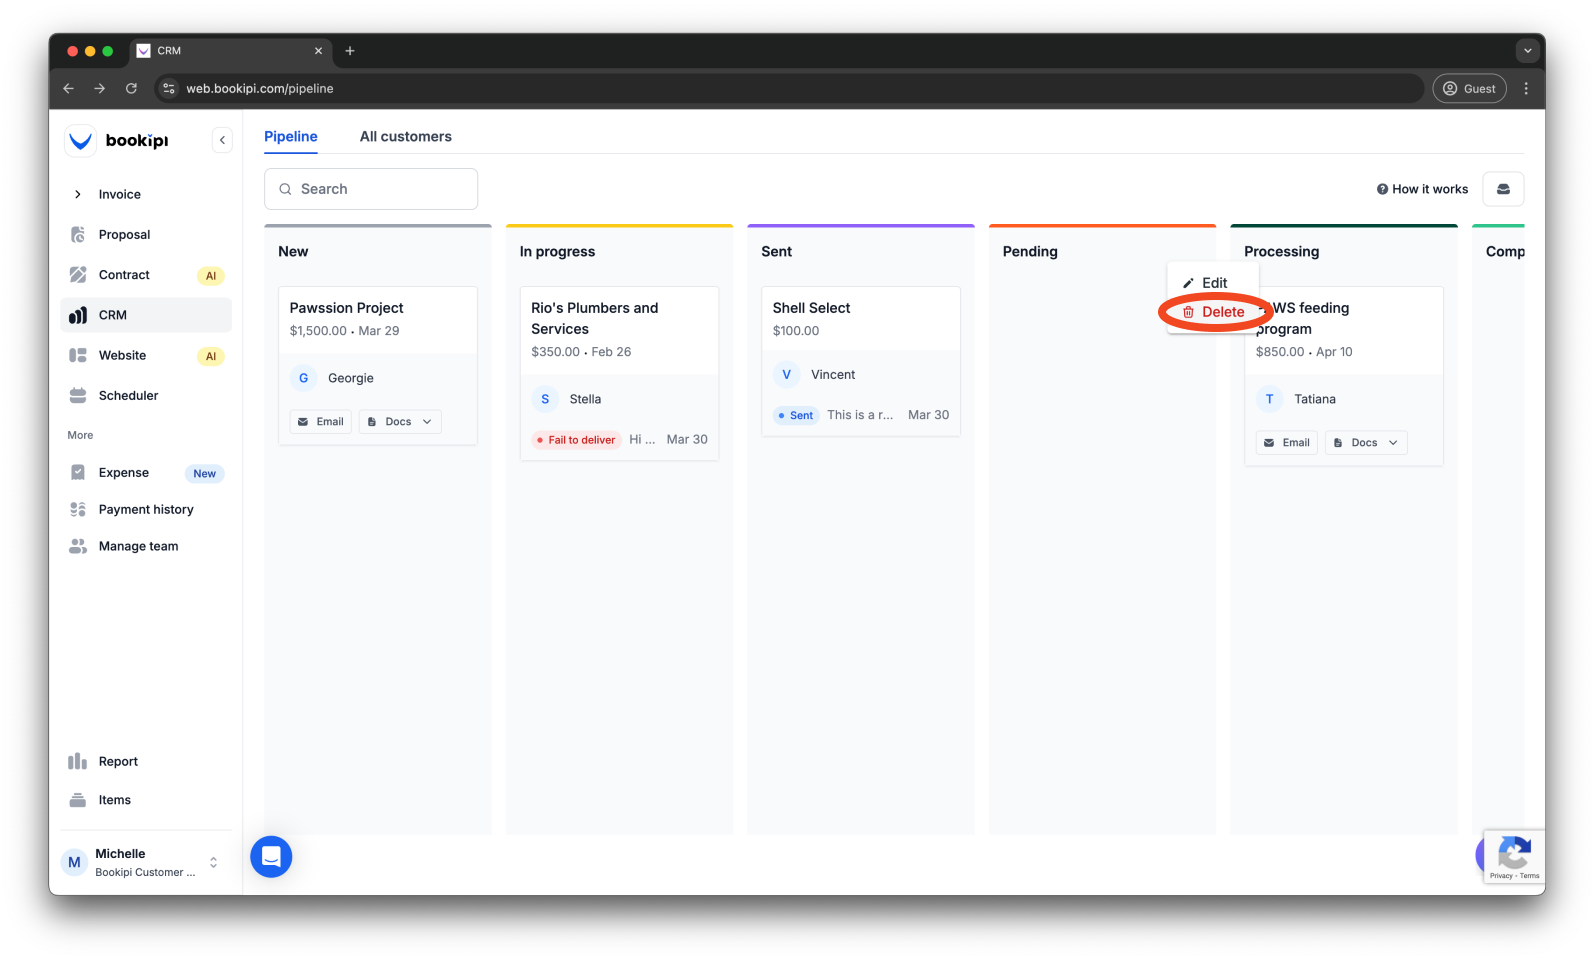Click the Expense icon in sidebar
This screenshot has width=1595, height=960.
(78, 472)
